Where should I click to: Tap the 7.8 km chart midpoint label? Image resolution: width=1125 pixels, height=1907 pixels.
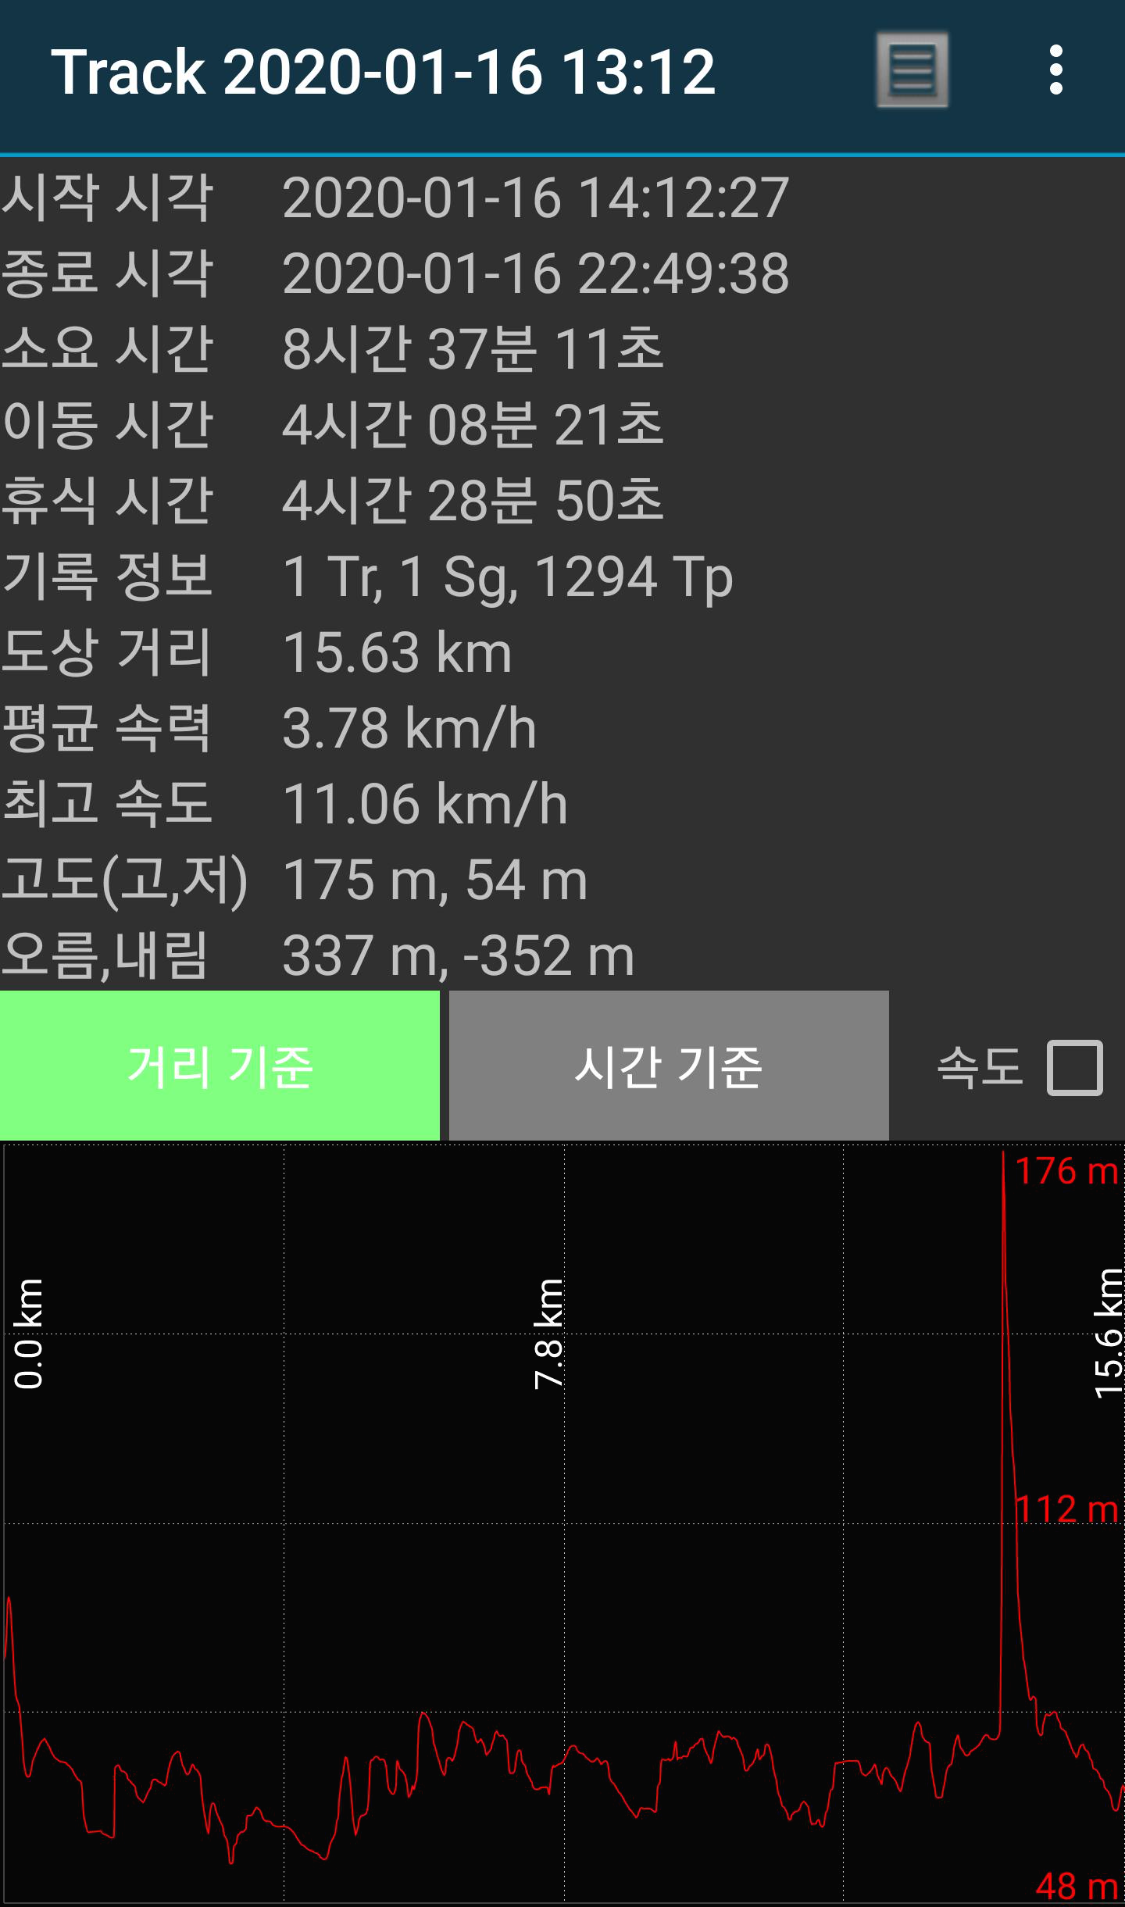point(548,1334)
